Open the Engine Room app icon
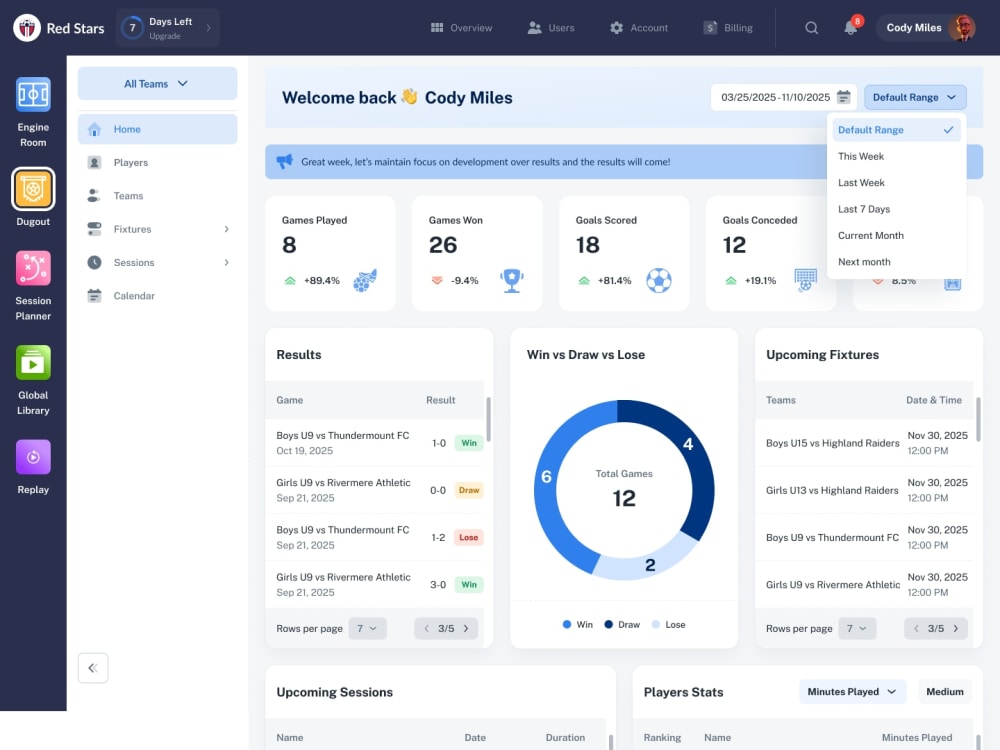1000x750 pixels. [x=33, y=94]
